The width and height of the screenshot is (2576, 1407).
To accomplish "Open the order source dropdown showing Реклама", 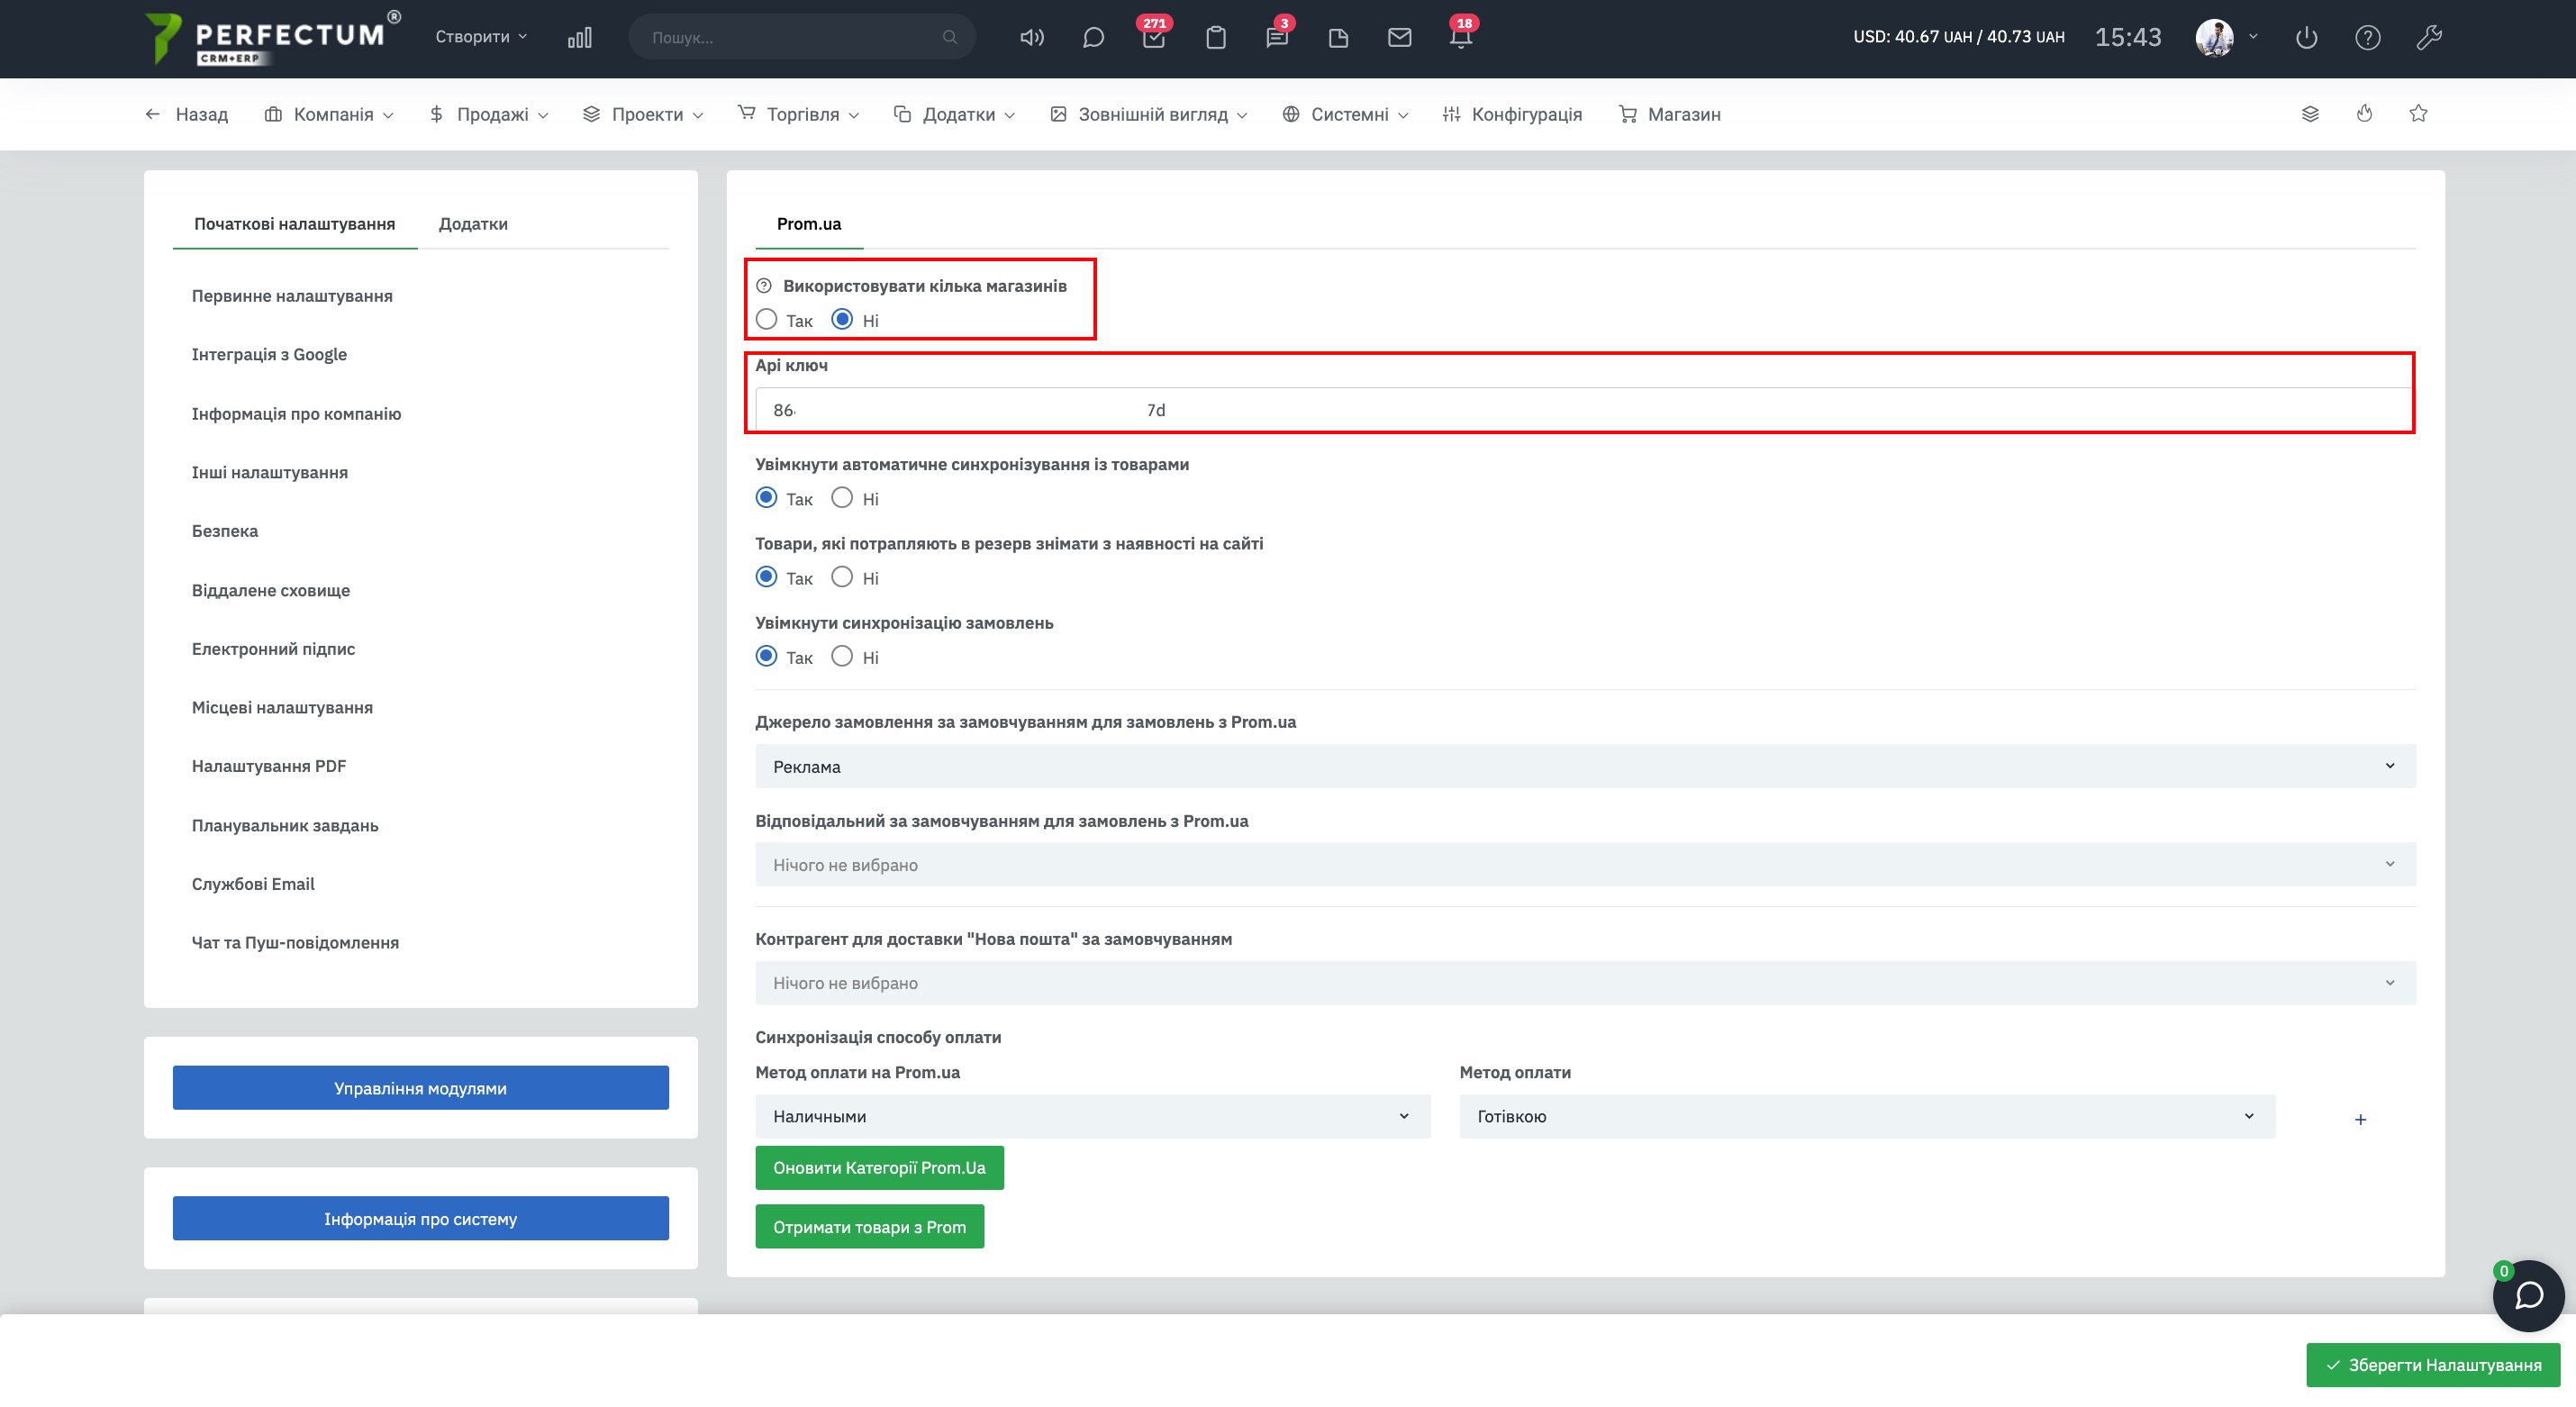I will click(1584, 766).
